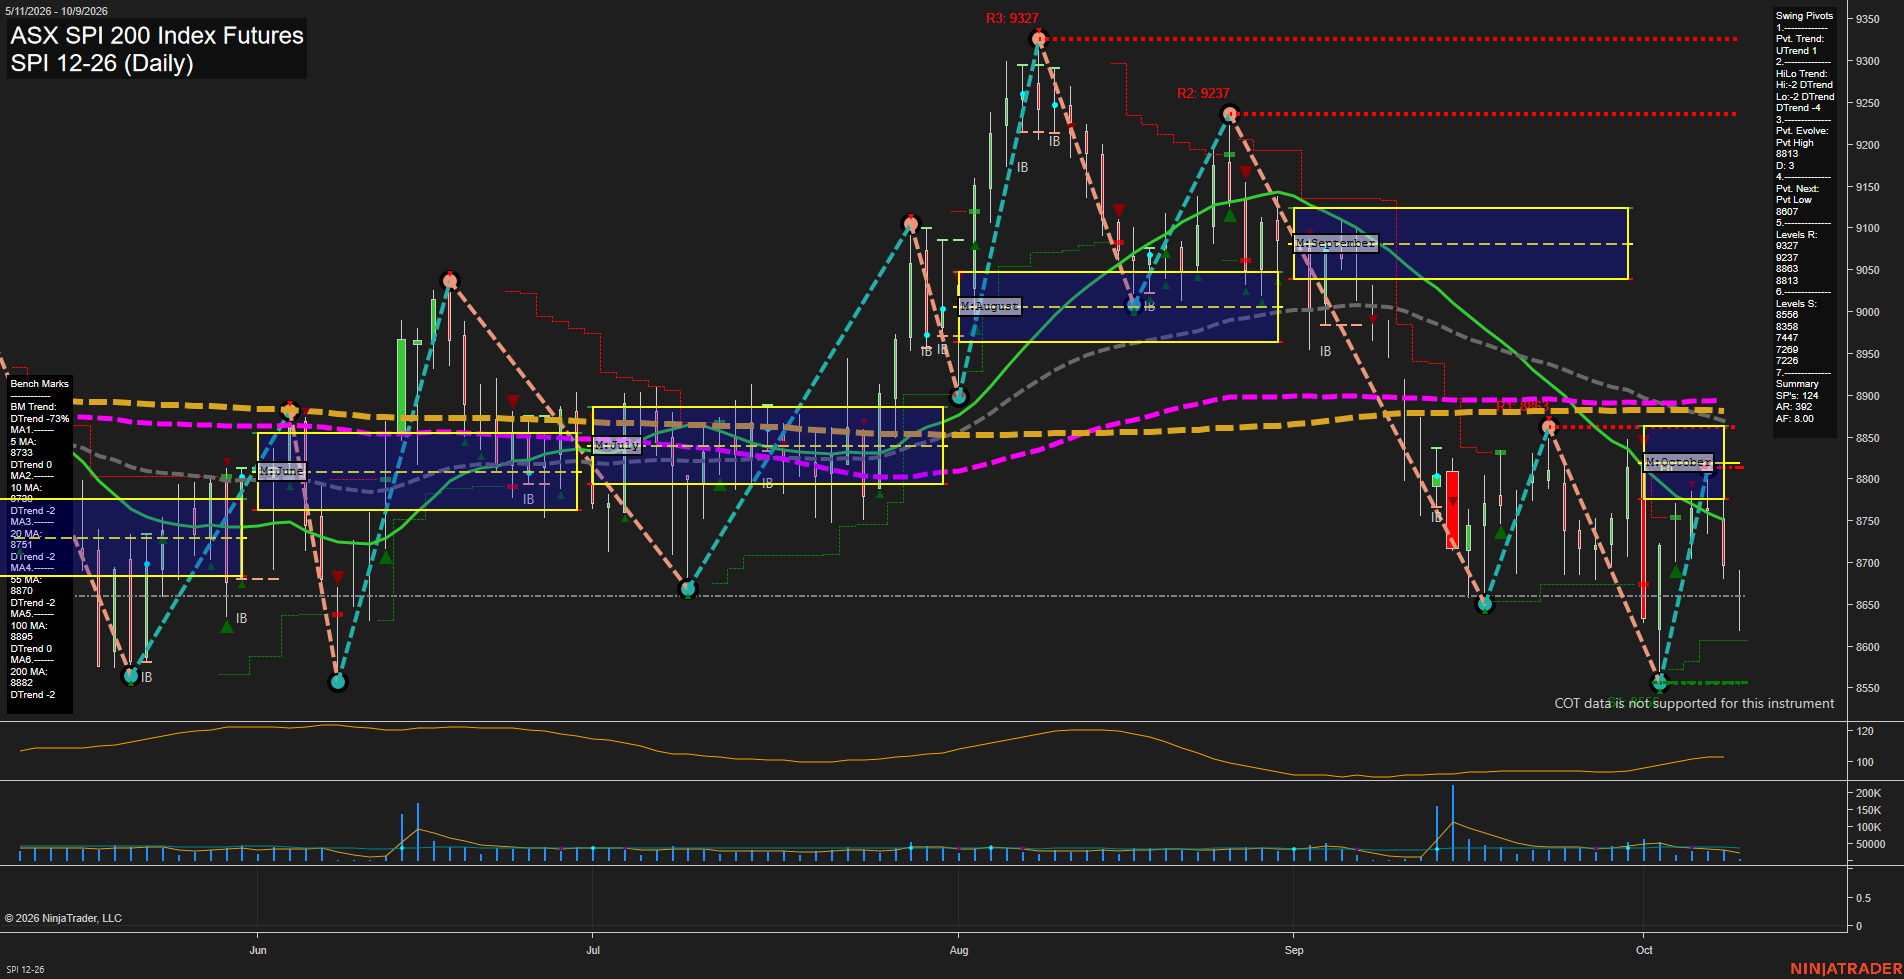The image size is (1904, 979).
Task: Select the R3: 9327 resistance label
Action: (1012, 18)
